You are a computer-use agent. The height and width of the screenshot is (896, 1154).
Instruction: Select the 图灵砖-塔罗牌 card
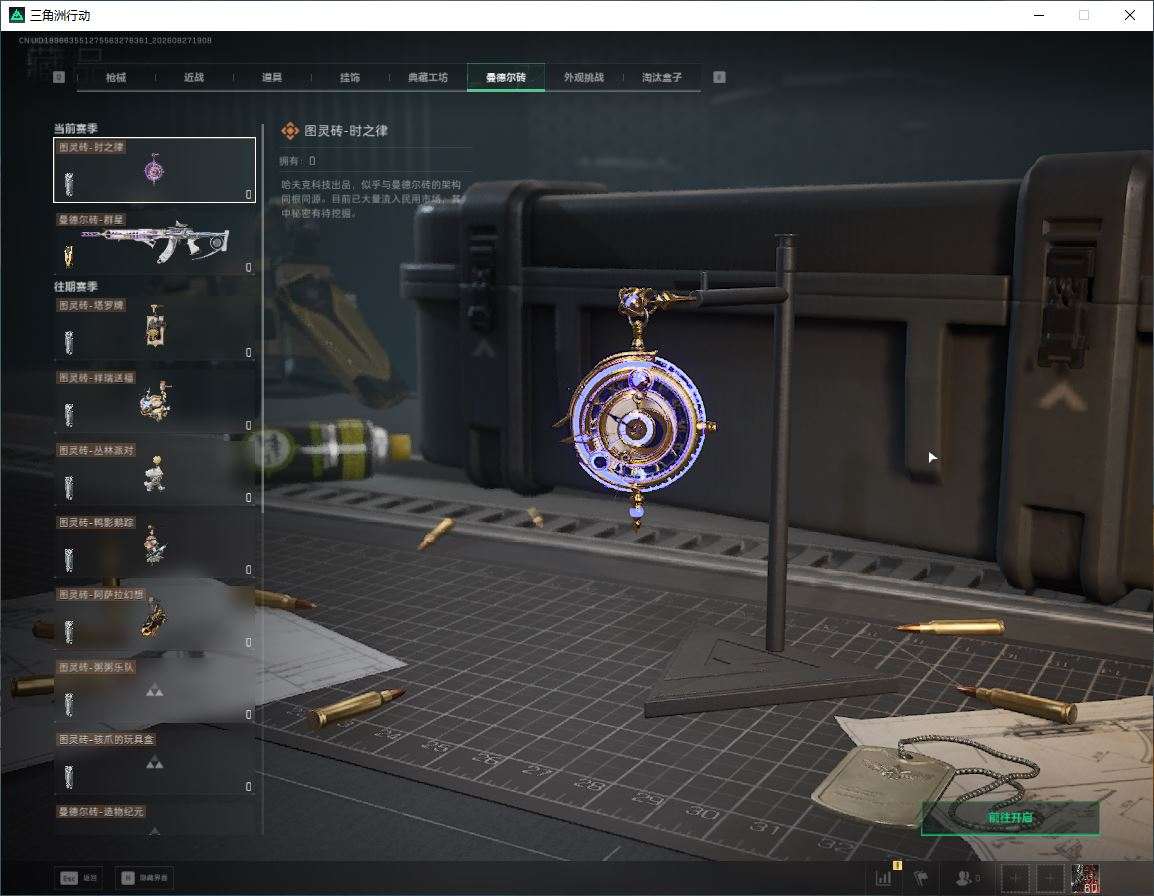click(x=155, y=328)
